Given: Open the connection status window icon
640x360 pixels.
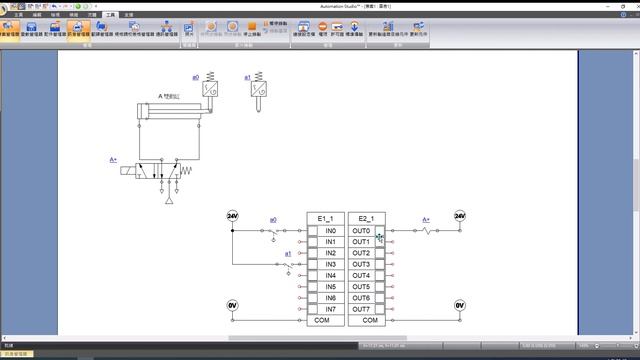Looking at the screenshot, I should (304, 29).
